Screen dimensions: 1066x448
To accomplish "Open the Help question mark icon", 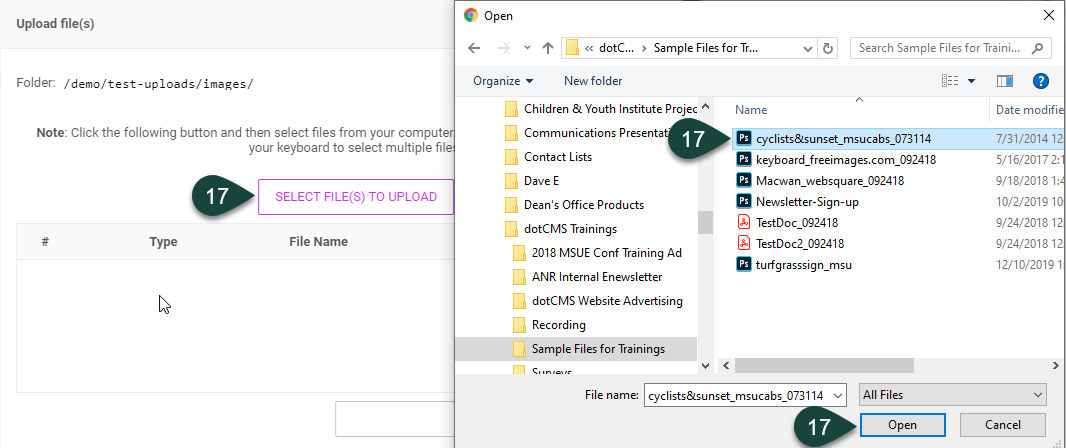I will click(1040, 80).
